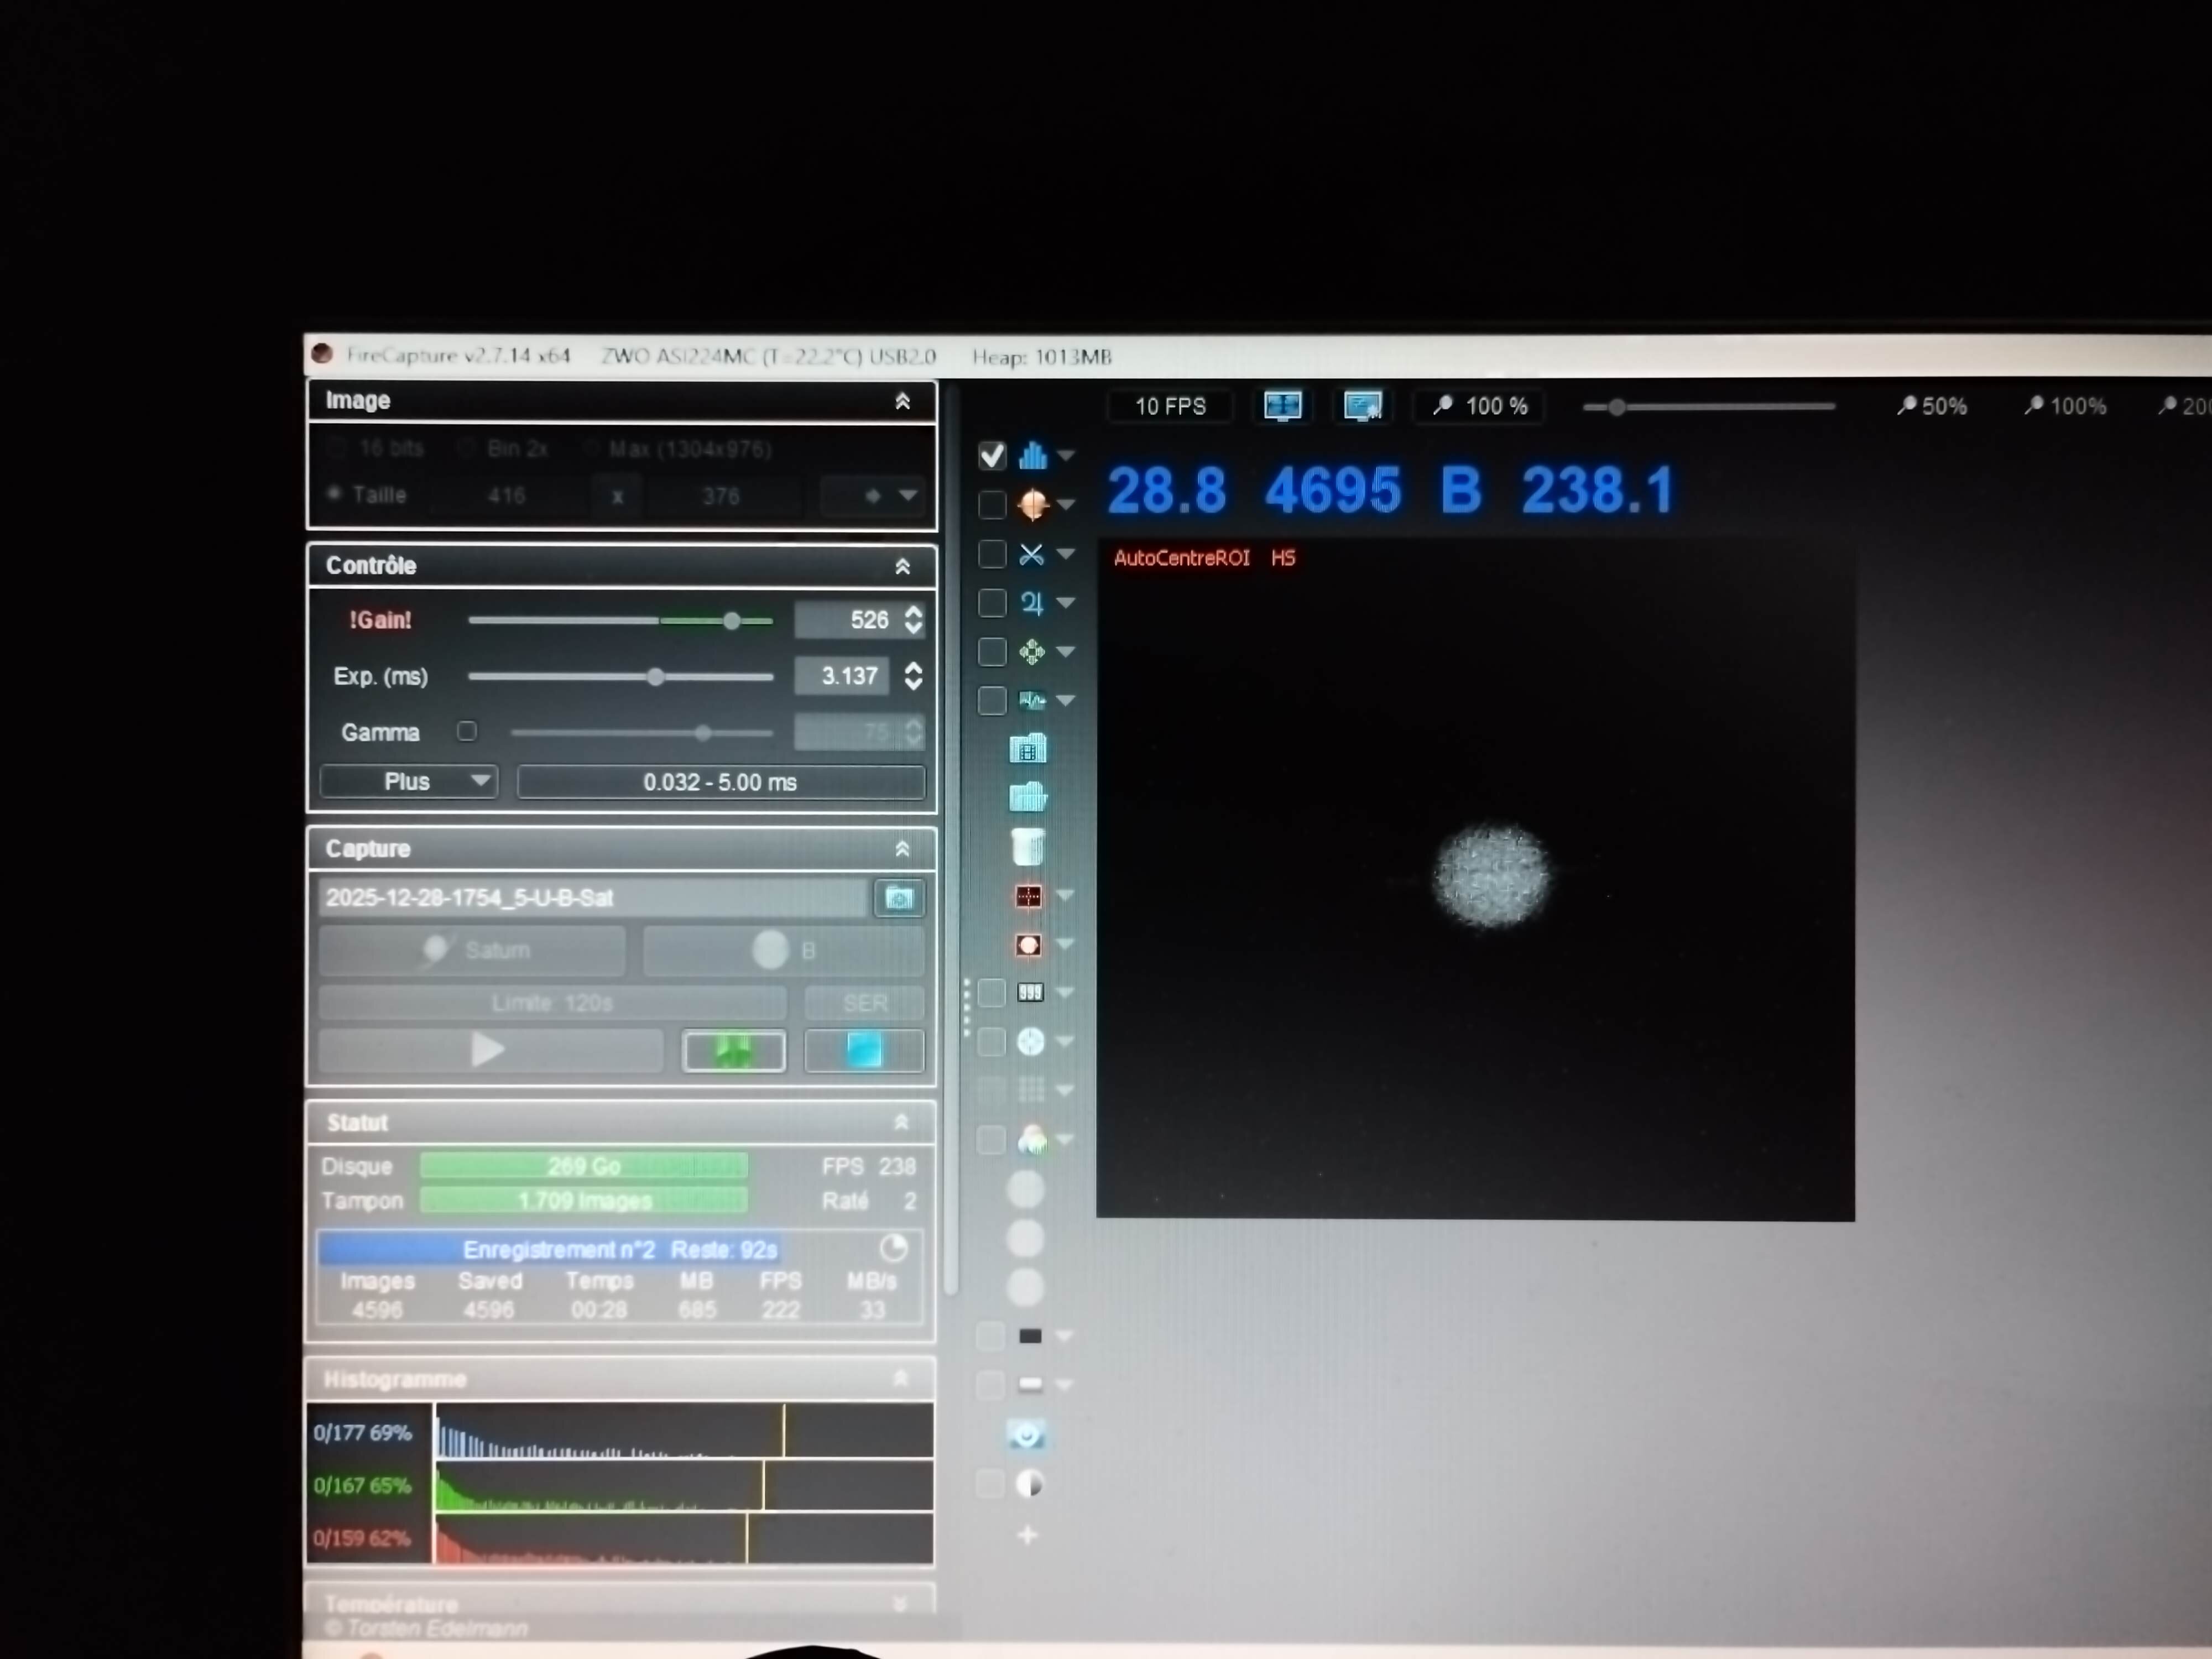The image size is (2212, 1659).
Task: Click the red reticle grid icon
Action: [x=1028, y=896]
